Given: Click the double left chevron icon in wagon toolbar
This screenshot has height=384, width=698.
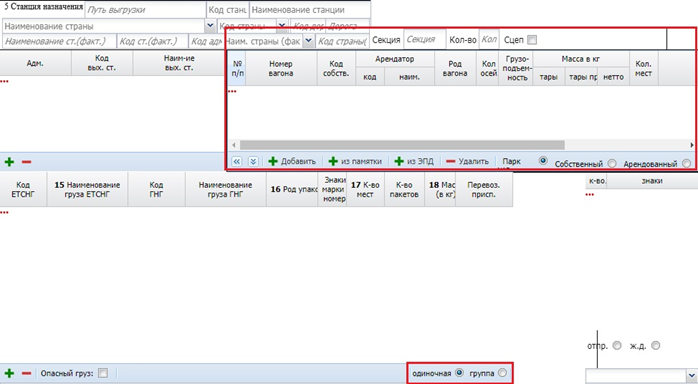Looking at the screenshot, I should click(x=237, y=162).
